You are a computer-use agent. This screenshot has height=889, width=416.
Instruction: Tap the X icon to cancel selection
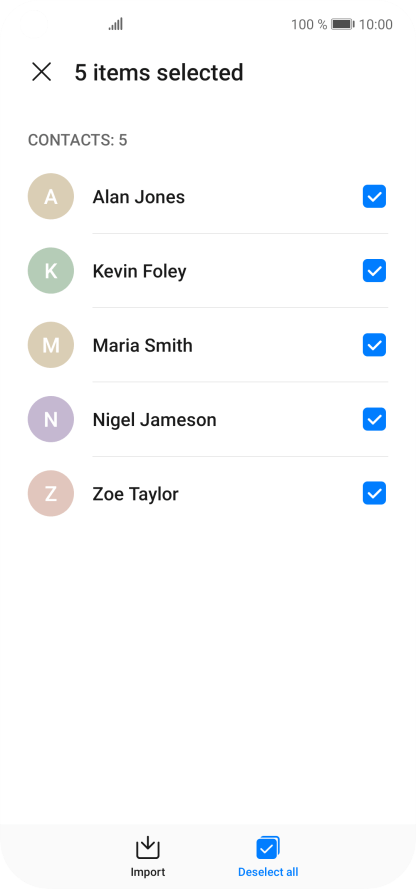tap(41, 72)
